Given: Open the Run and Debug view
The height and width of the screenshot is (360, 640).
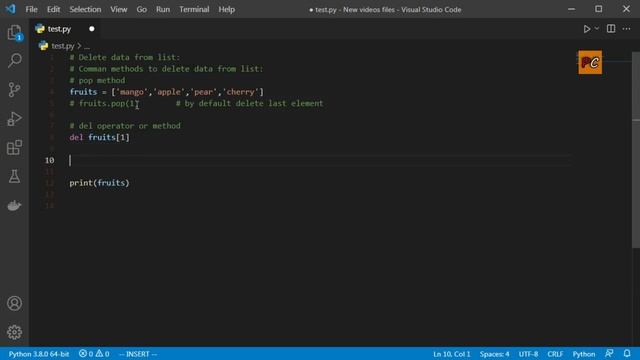Looking at the screenshot, I should (14, 119).
